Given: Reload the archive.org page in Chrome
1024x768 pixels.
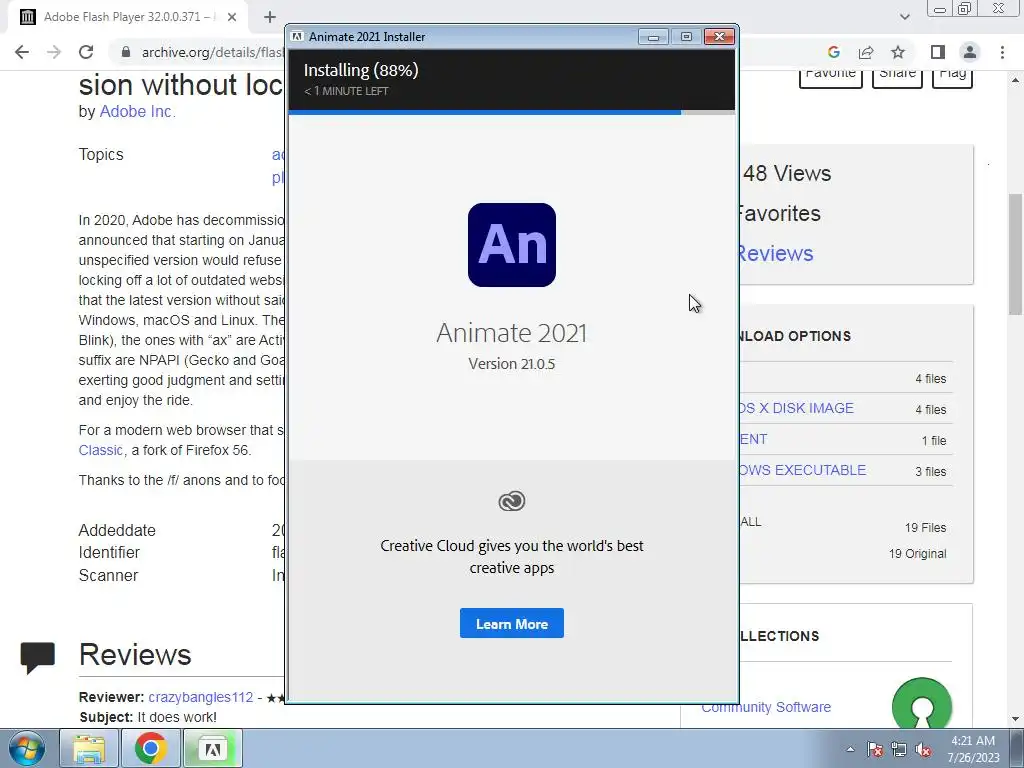Looking at the screenshot, I should click(86, 52).
